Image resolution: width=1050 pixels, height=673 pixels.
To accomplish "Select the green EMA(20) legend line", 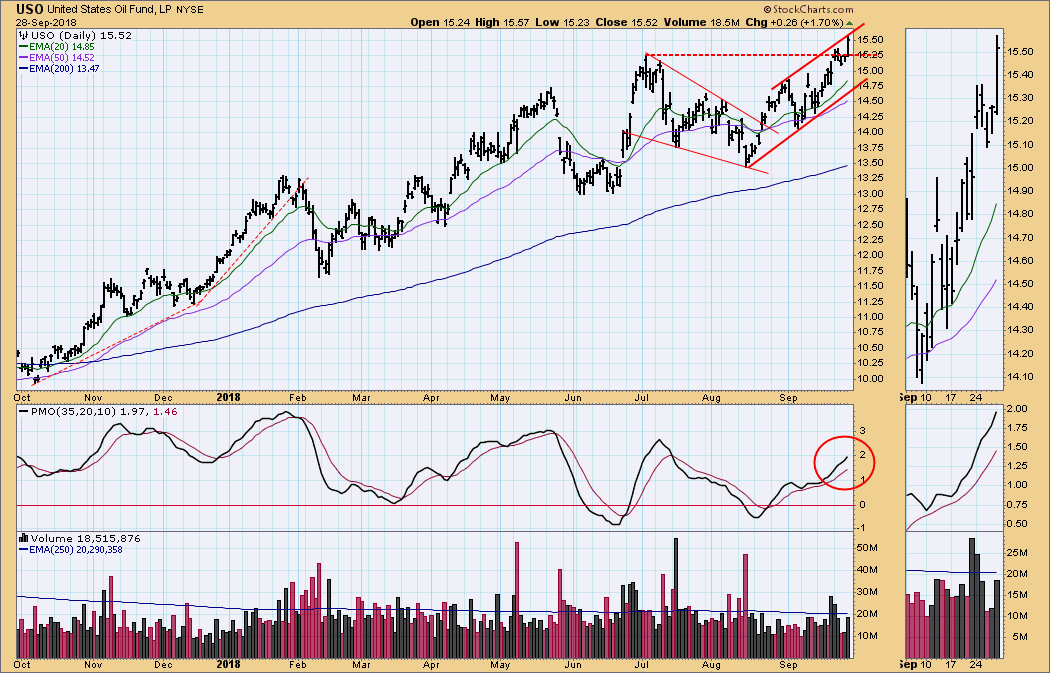I will 24,47.
